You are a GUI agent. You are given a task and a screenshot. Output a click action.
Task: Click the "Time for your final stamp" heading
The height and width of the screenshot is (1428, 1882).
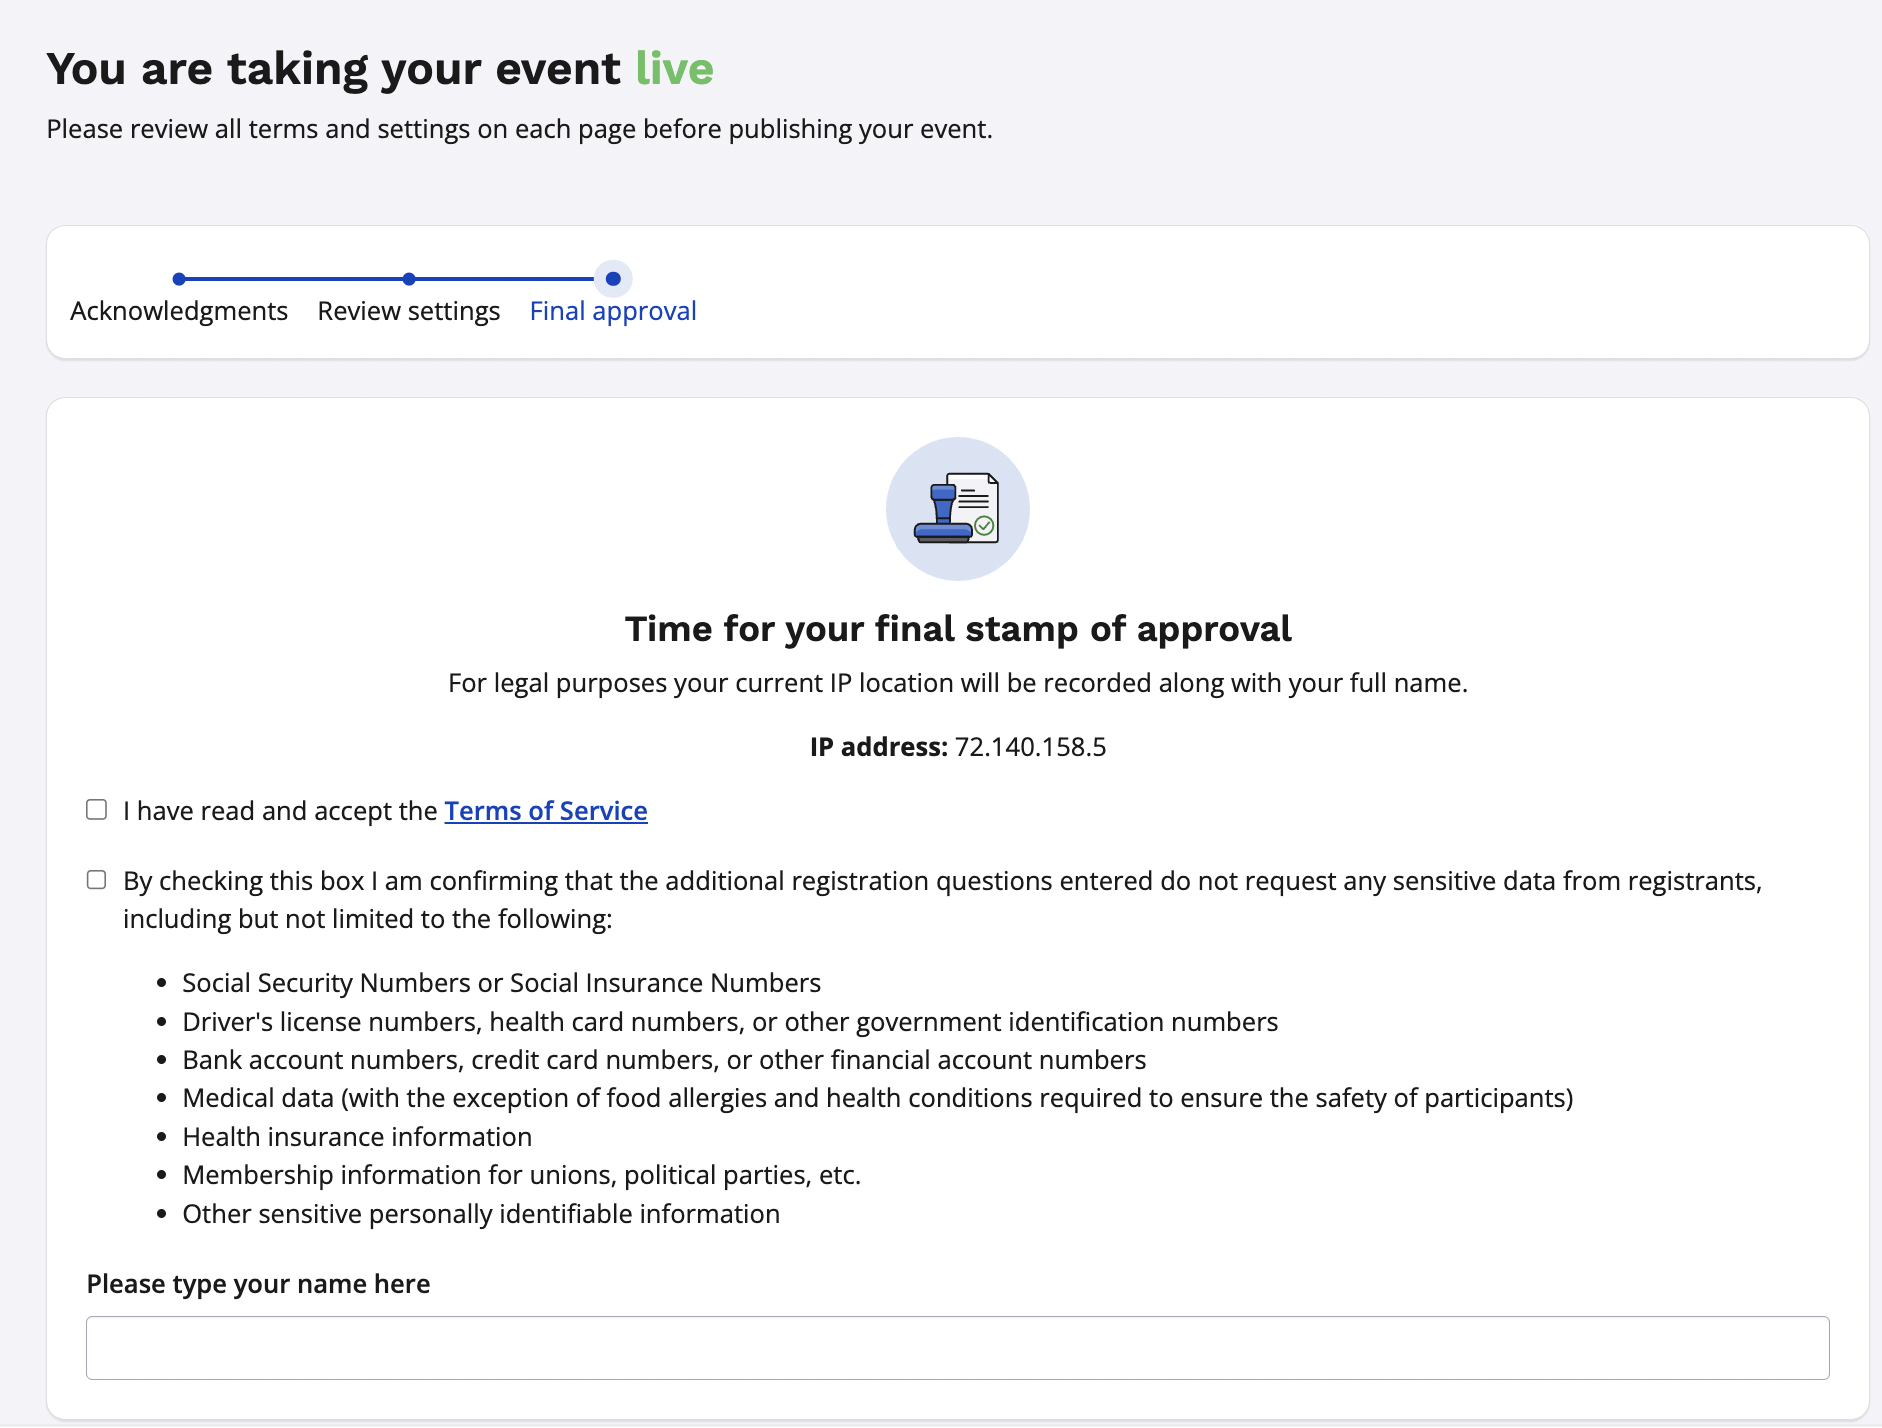(957, 629)
